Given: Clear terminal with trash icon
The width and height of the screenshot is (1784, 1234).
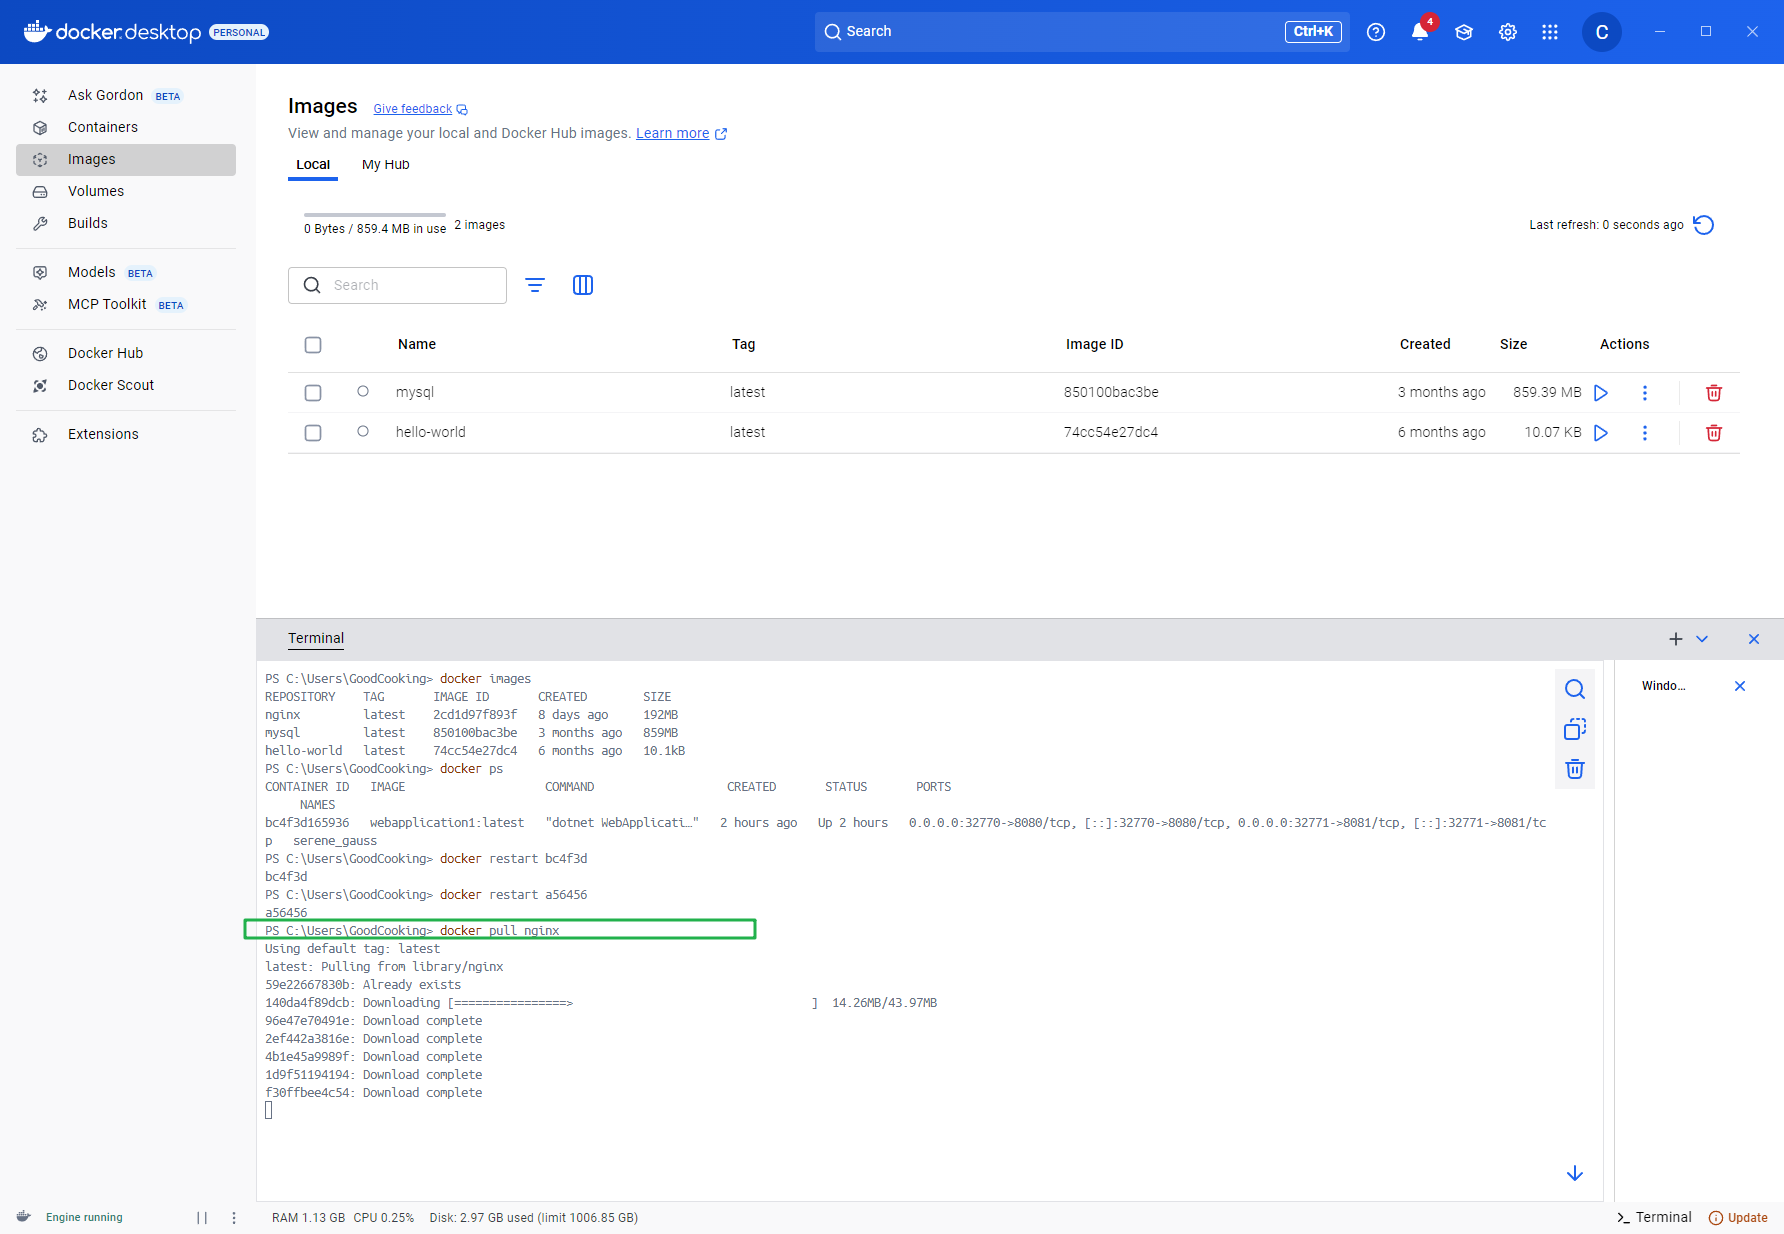Looking at the screenshot, I should tap(1575, 769).
